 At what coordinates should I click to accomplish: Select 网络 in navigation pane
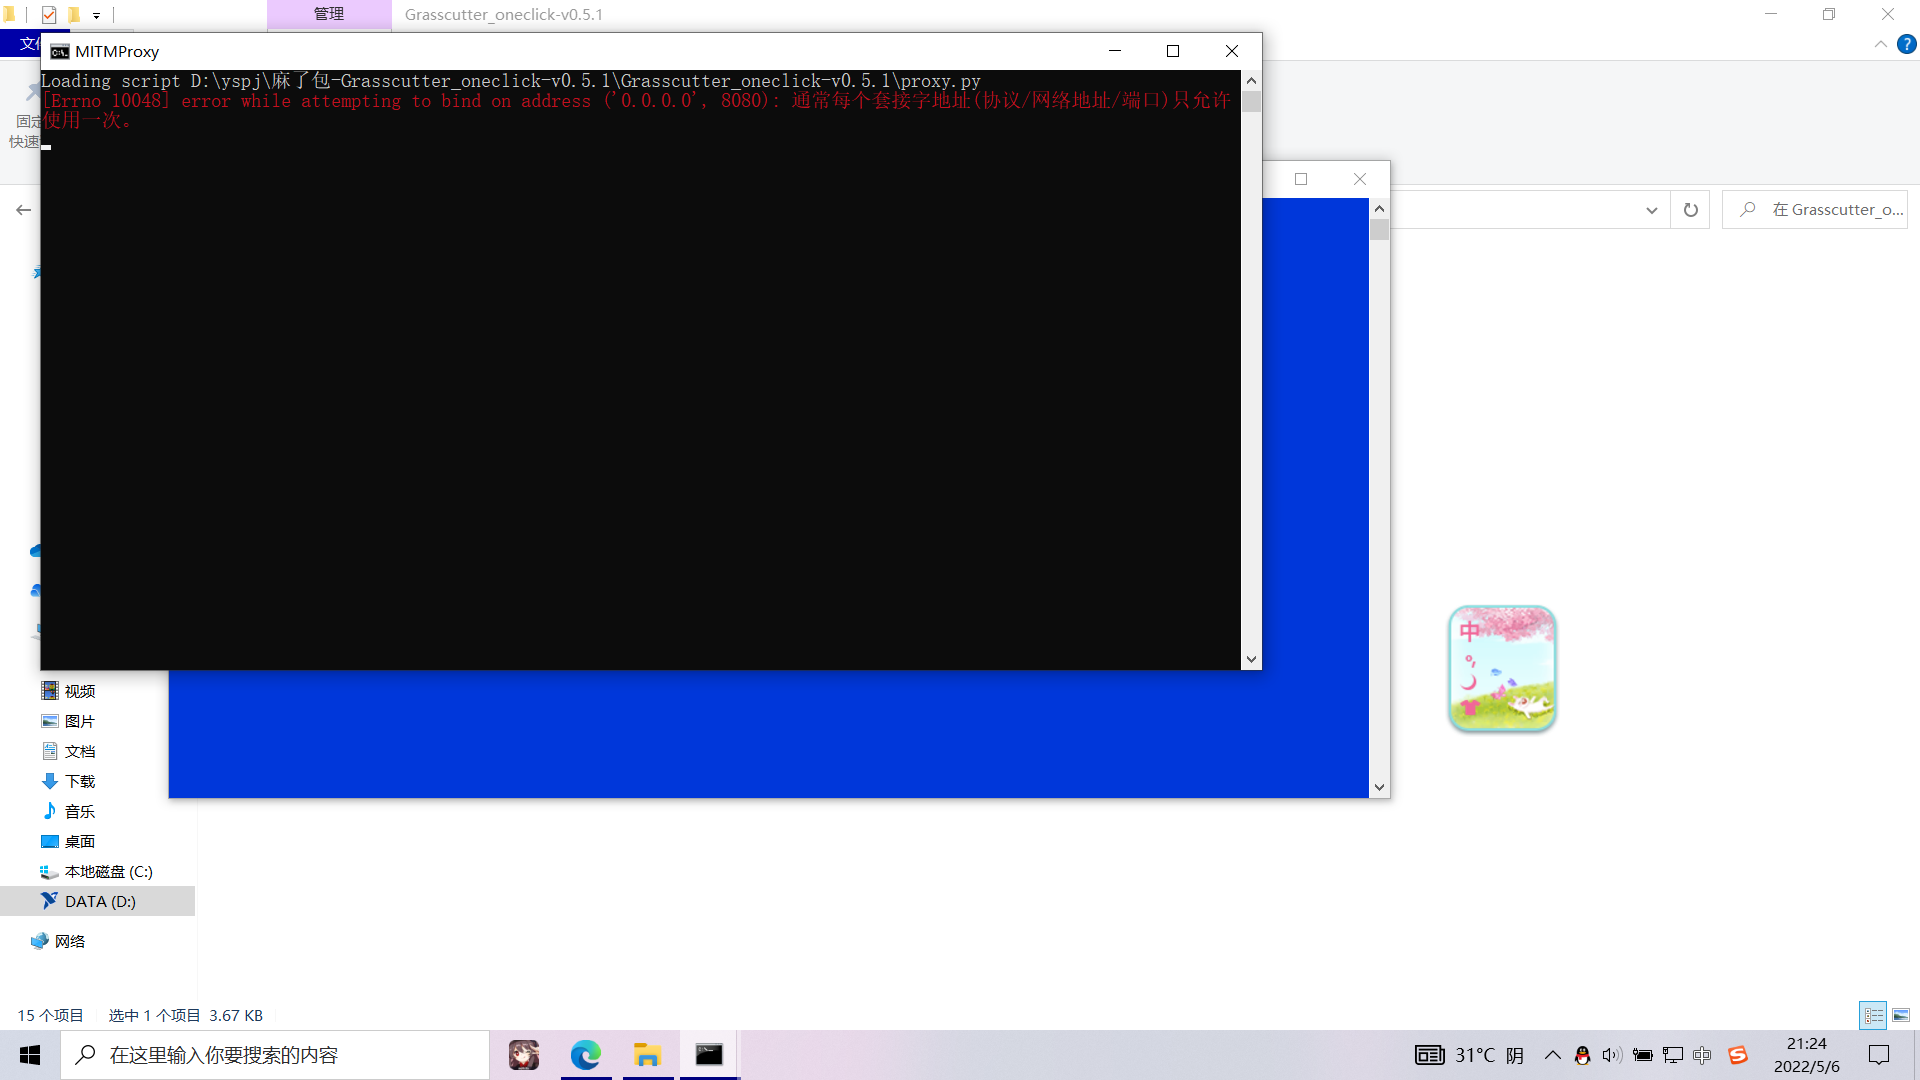tap(70, 941)
